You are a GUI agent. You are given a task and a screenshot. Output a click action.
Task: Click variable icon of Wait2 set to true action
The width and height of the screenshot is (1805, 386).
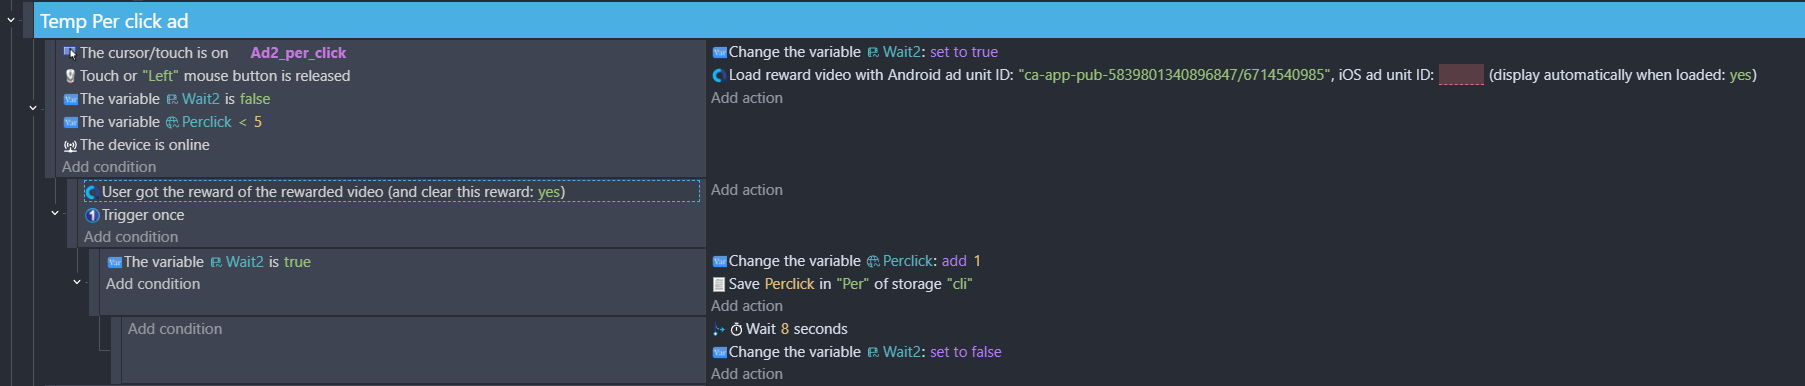719,52
